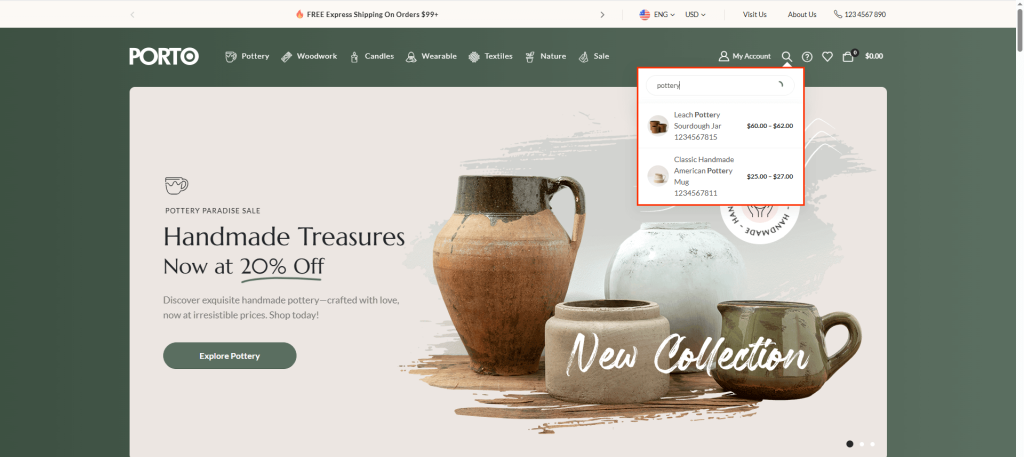Viewport: 1024px width, 457px height.
Task: Click the My Account user icon
Action: click(724, 56)
